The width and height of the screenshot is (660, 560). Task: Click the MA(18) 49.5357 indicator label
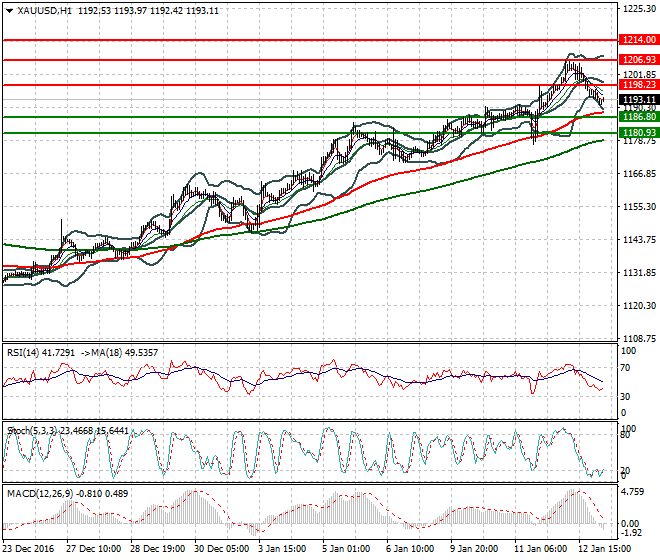tap(125, 352)
